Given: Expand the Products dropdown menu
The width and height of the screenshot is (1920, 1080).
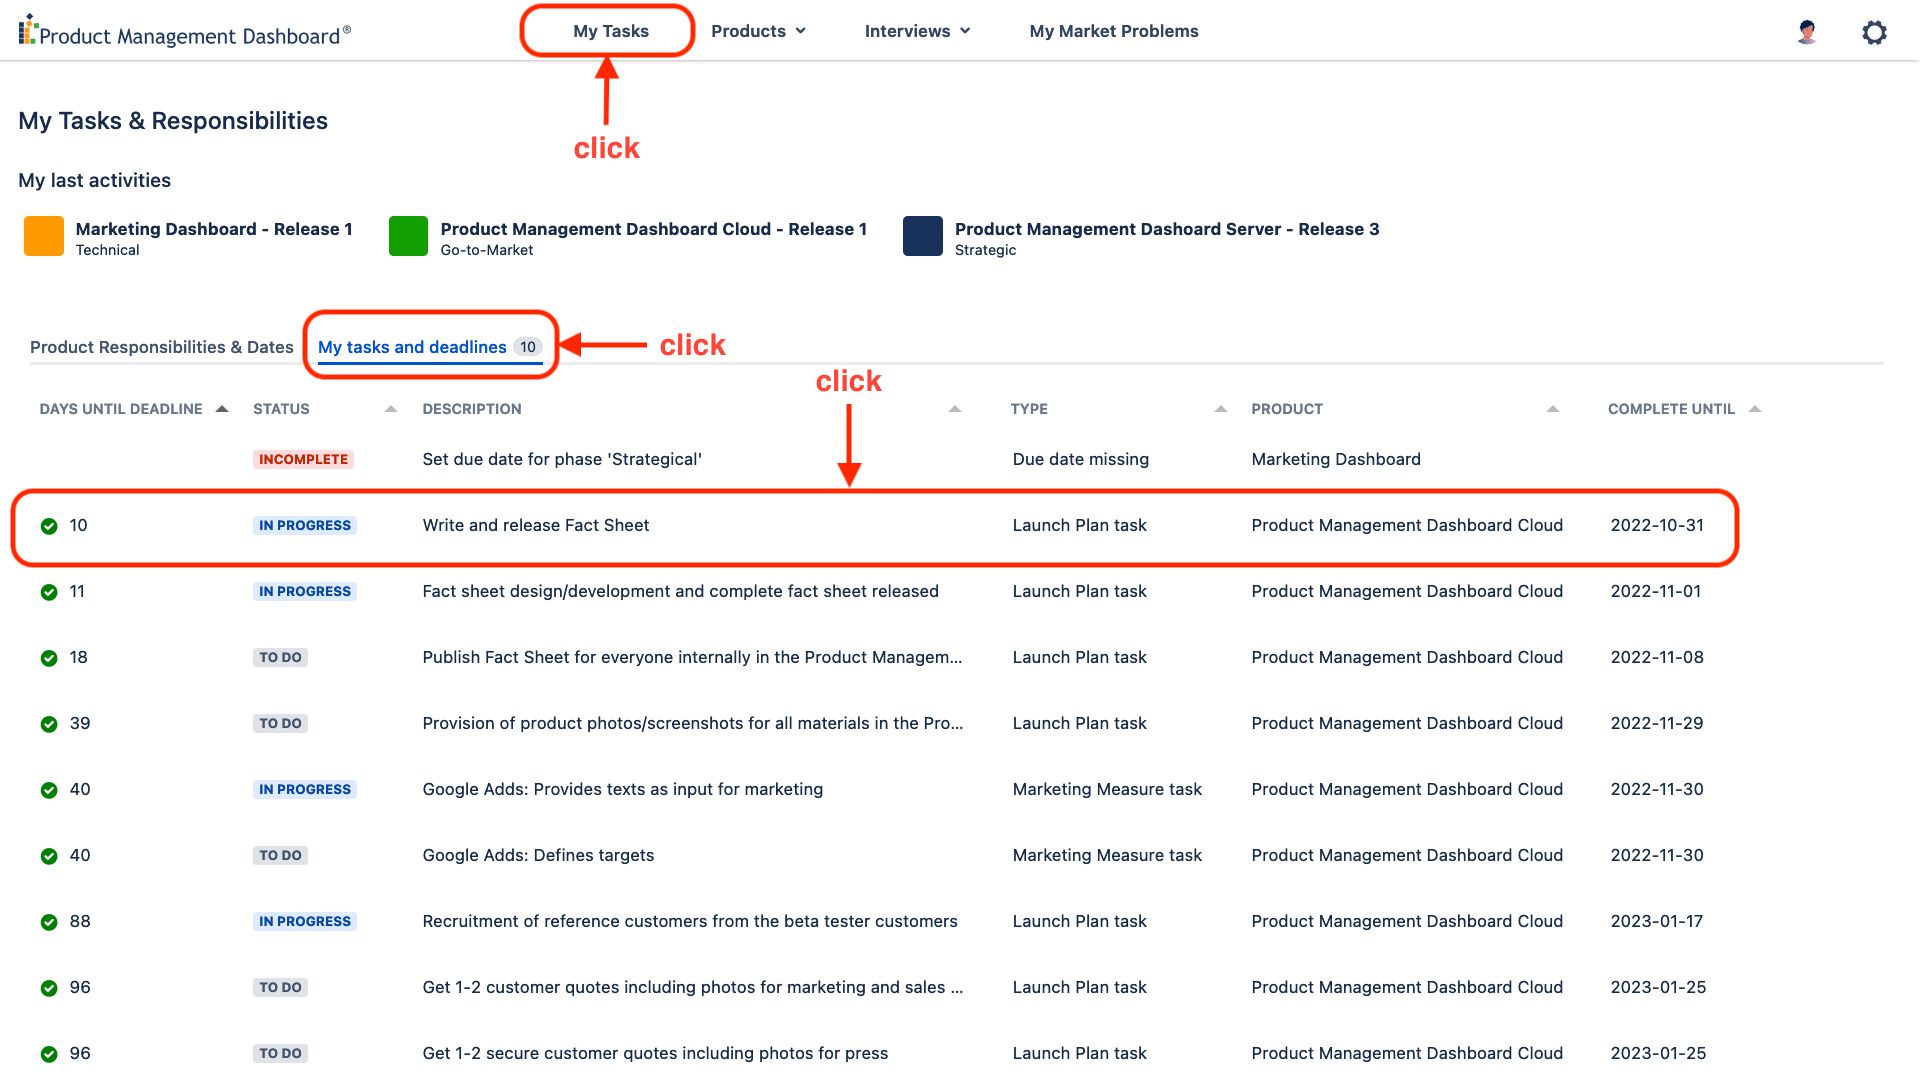Looking at the screenshot, I should pyautogui.click(x=758, y=31).
